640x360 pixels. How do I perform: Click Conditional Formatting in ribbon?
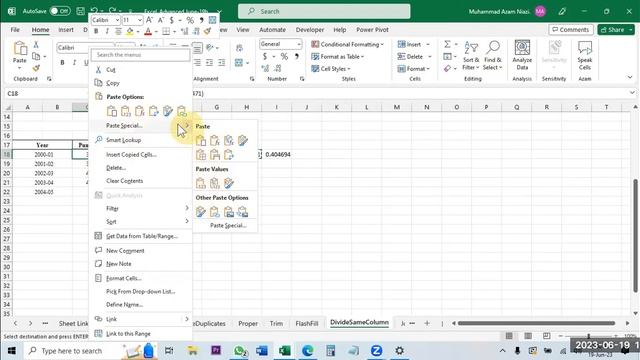[347, 44]
